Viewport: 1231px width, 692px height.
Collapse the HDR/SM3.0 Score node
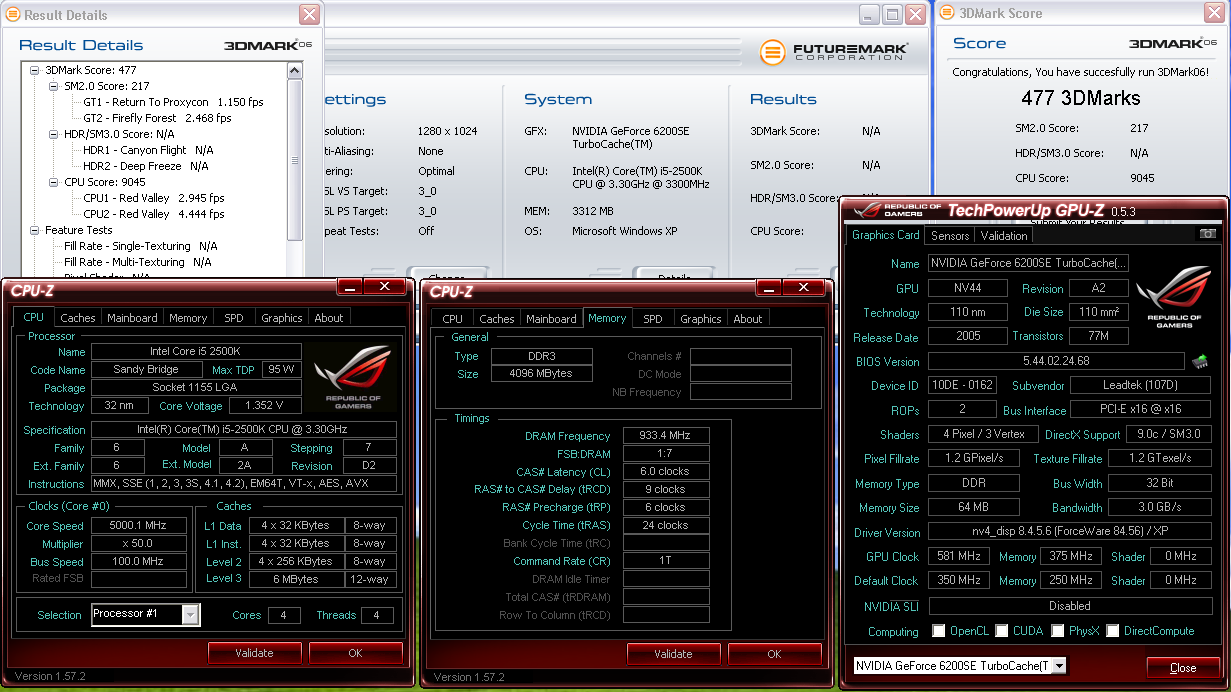click(x=54, y=134)
